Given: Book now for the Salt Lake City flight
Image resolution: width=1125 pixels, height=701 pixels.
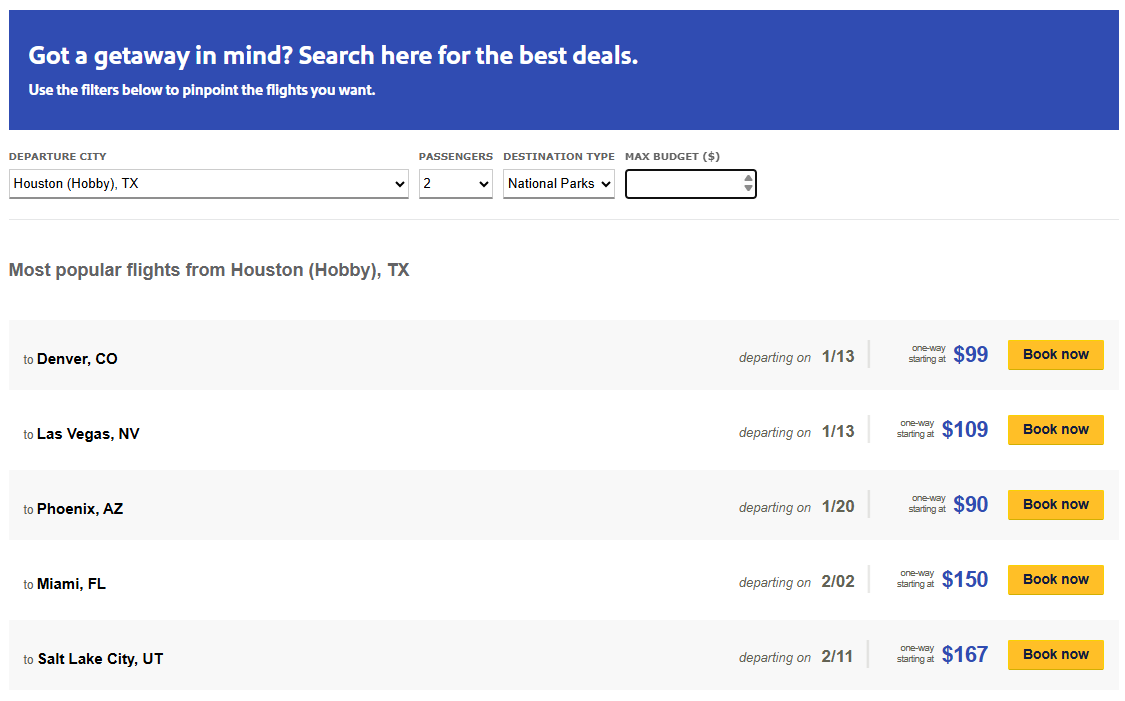Looking at the screenshot, I should (1055, 654).
